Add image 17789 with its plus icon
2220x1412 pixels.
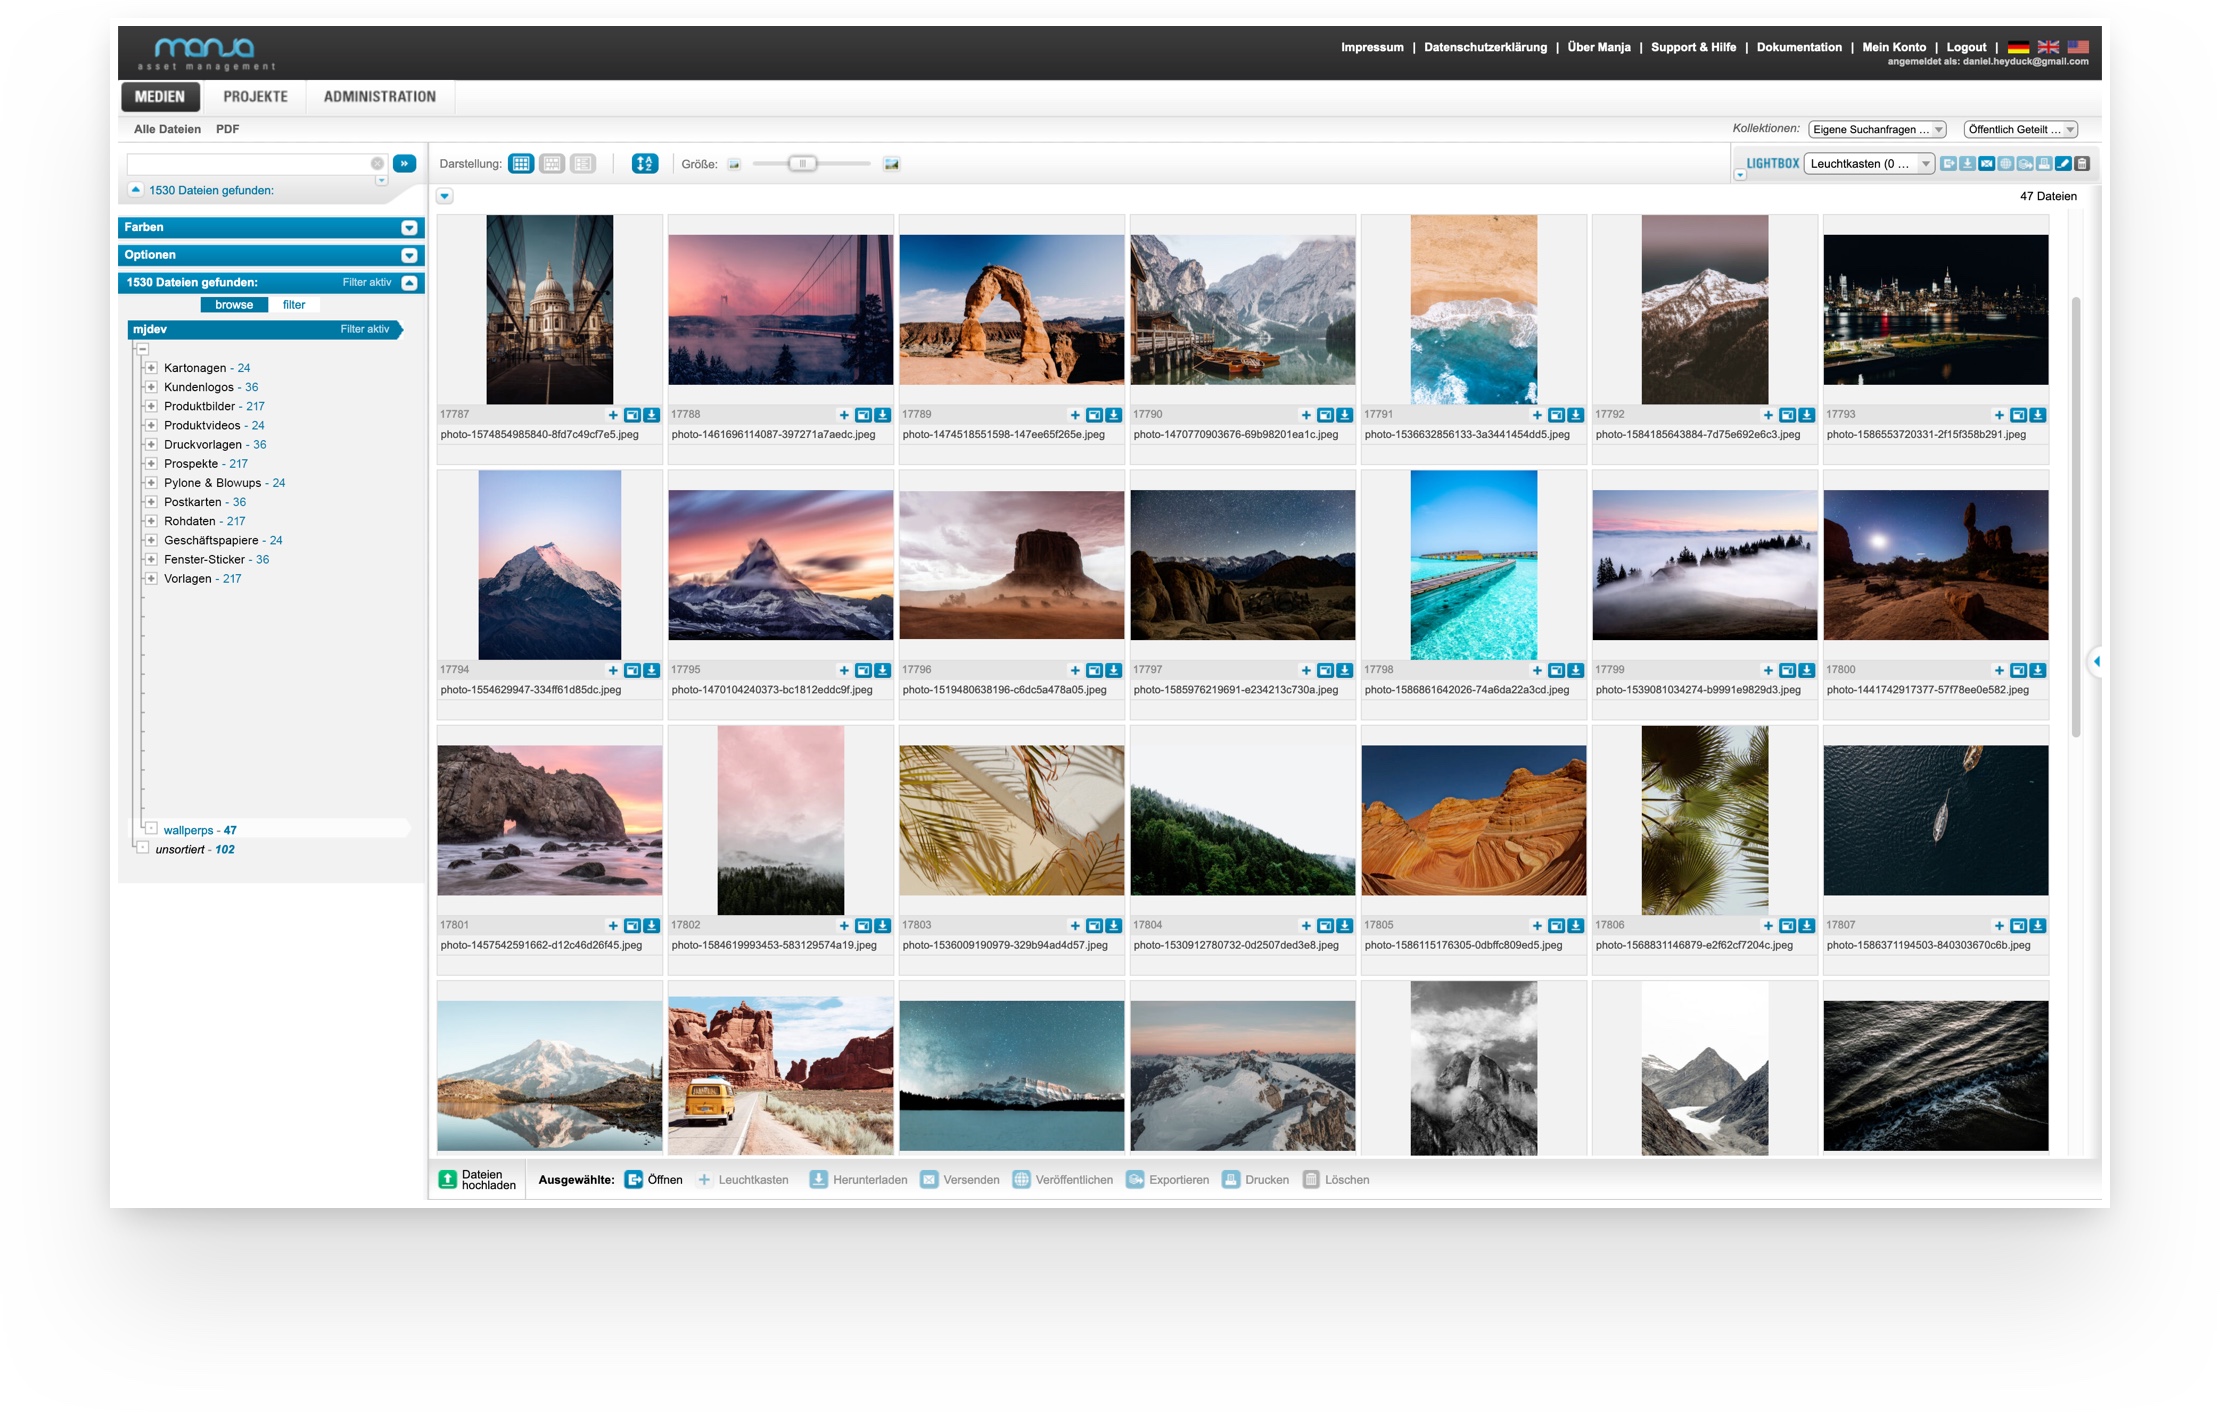pos(1075,415)
